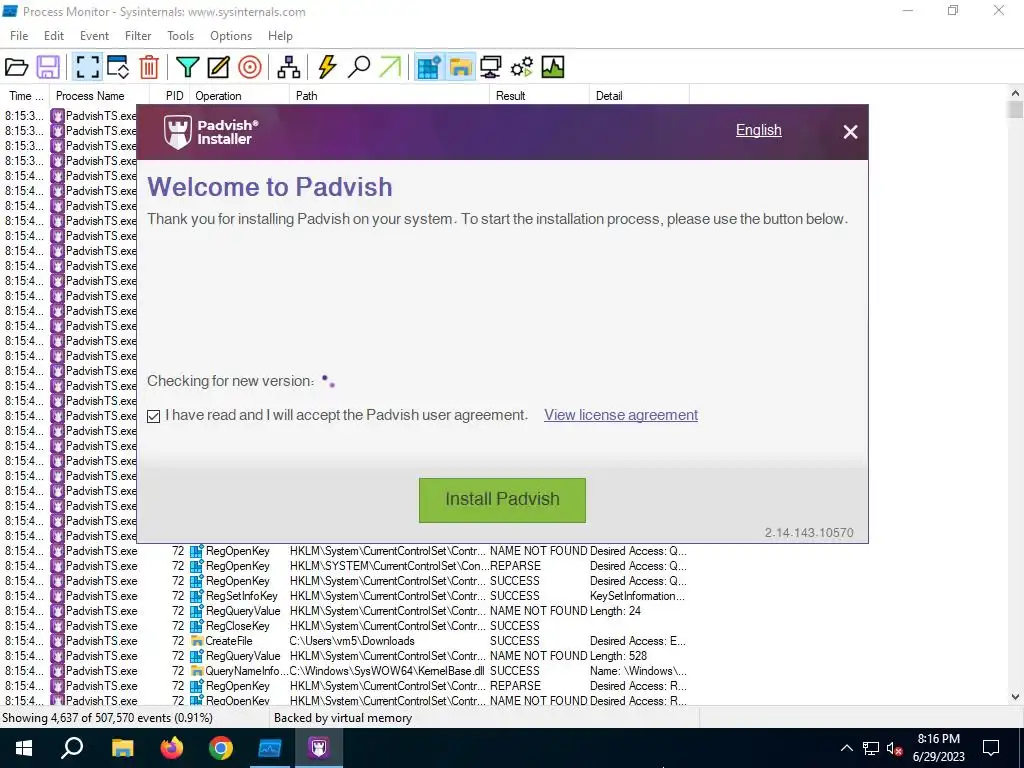Open the File menu

[x=19, y=36]
